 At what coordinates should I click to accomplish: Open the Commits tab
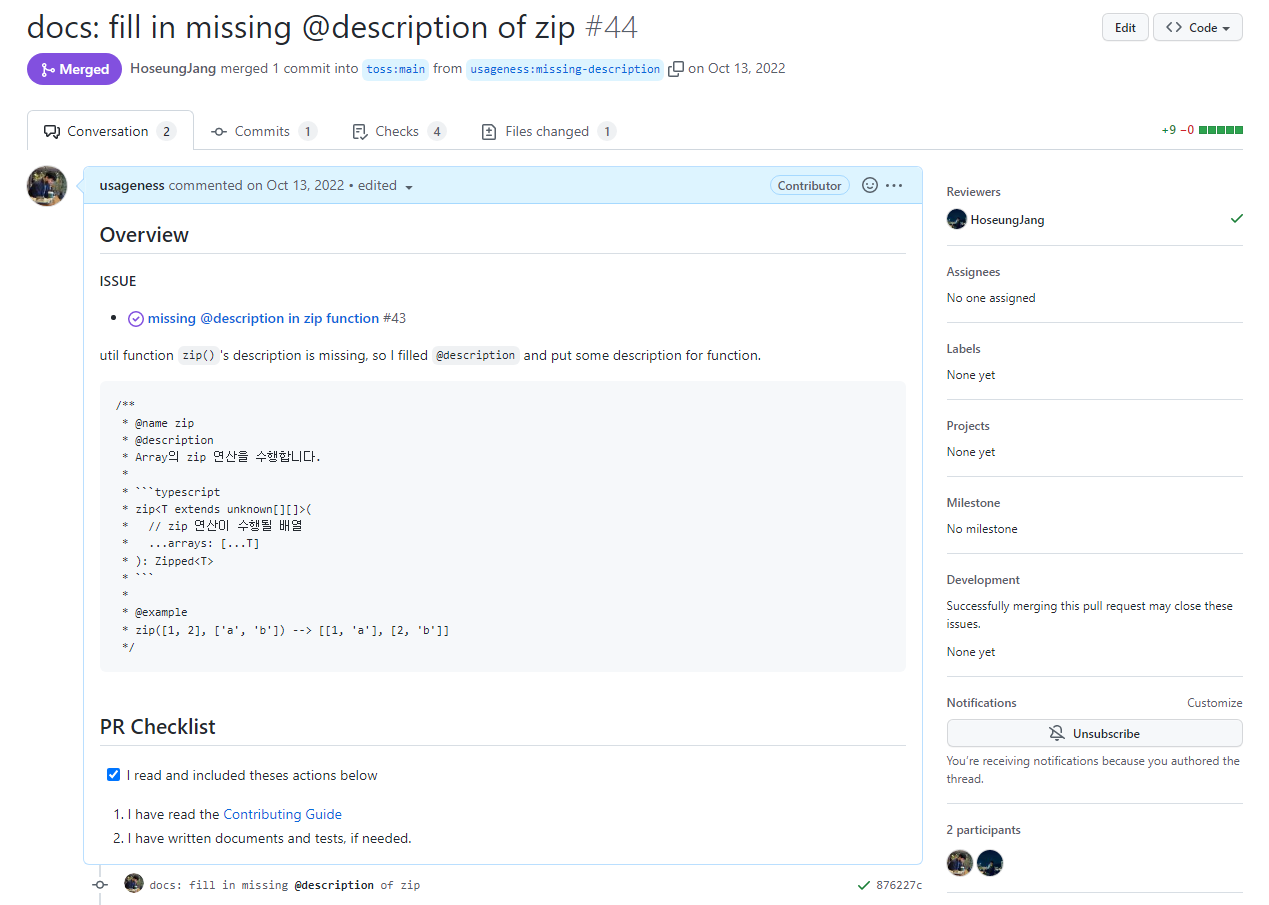pos(264,131)
